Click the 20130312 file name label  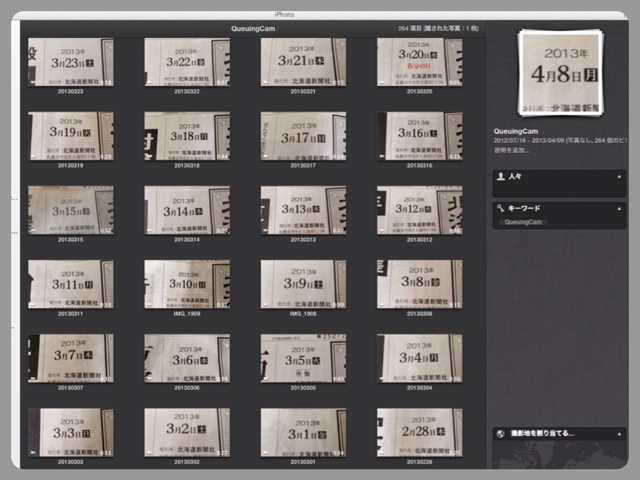pos(420,240)
